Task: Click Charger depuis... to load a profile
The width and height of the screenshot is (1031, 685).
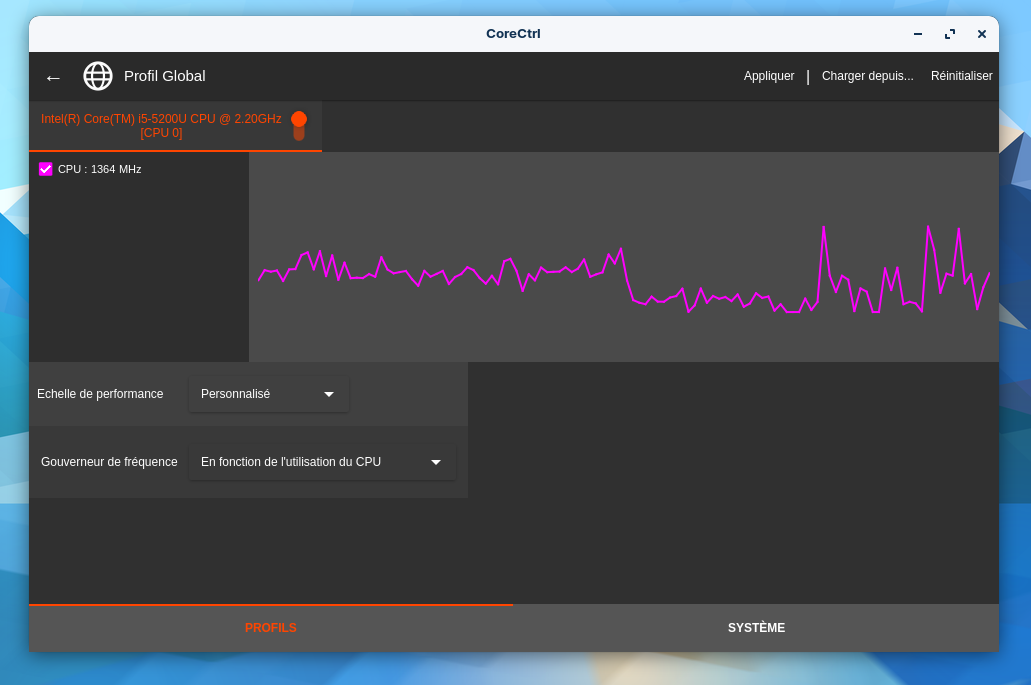Action: tap(867, 76)
